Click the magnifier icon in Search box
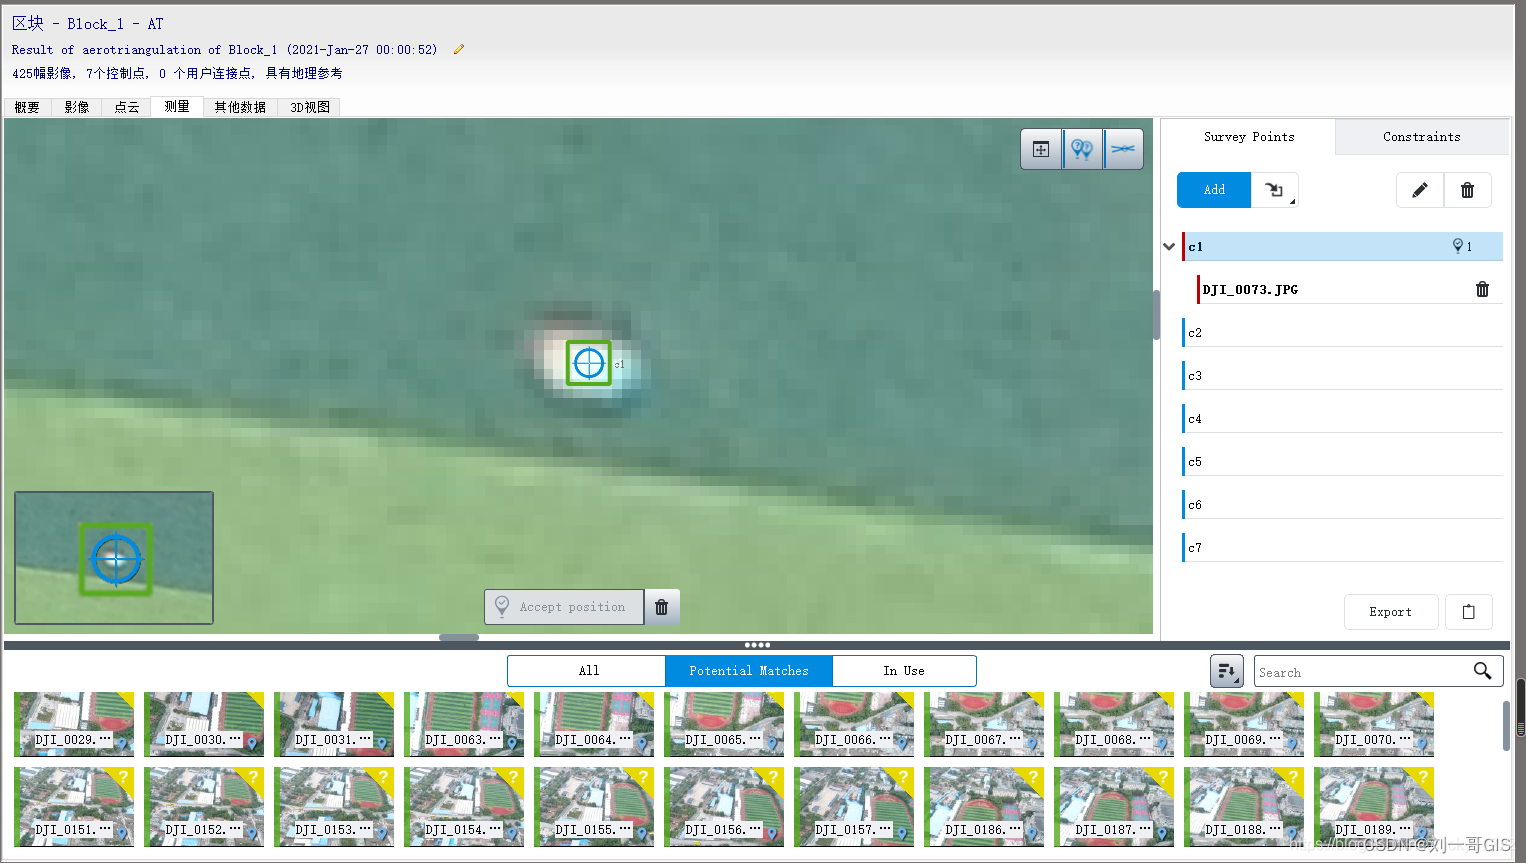 tap(1482, 671)
